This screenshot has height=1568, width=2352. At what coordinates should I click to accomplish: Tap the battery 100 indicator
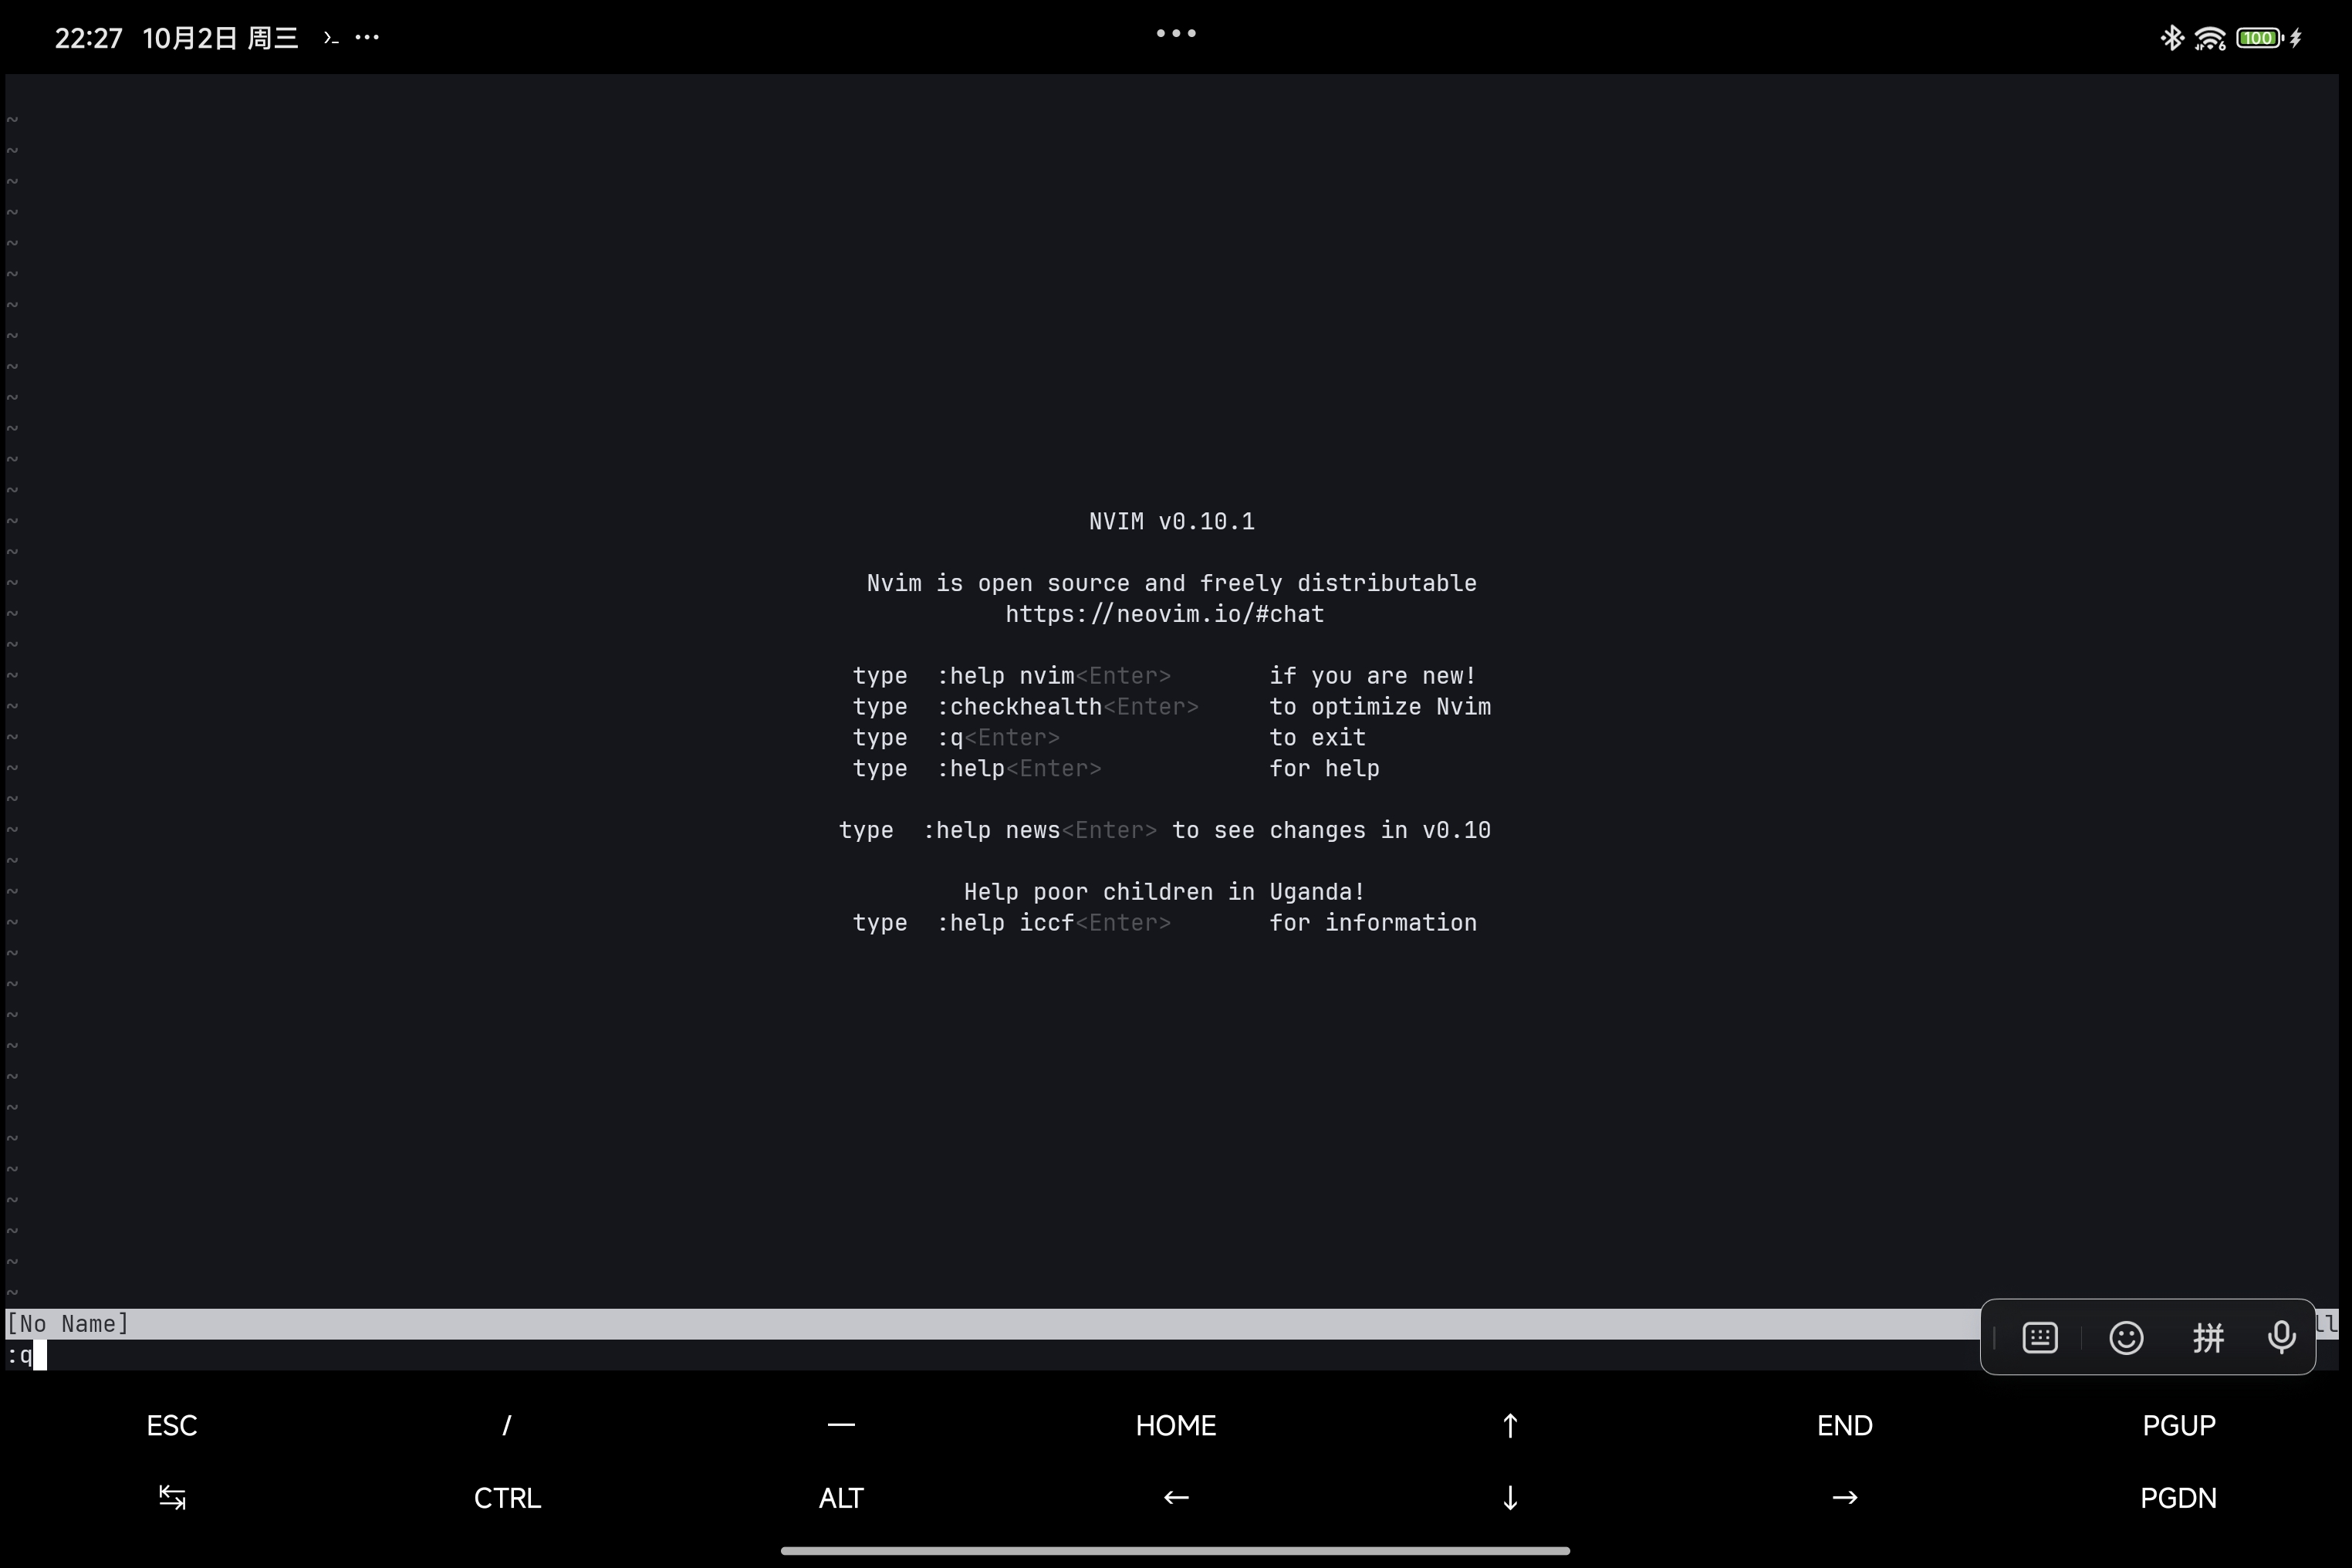click(x=2259, y=38)
